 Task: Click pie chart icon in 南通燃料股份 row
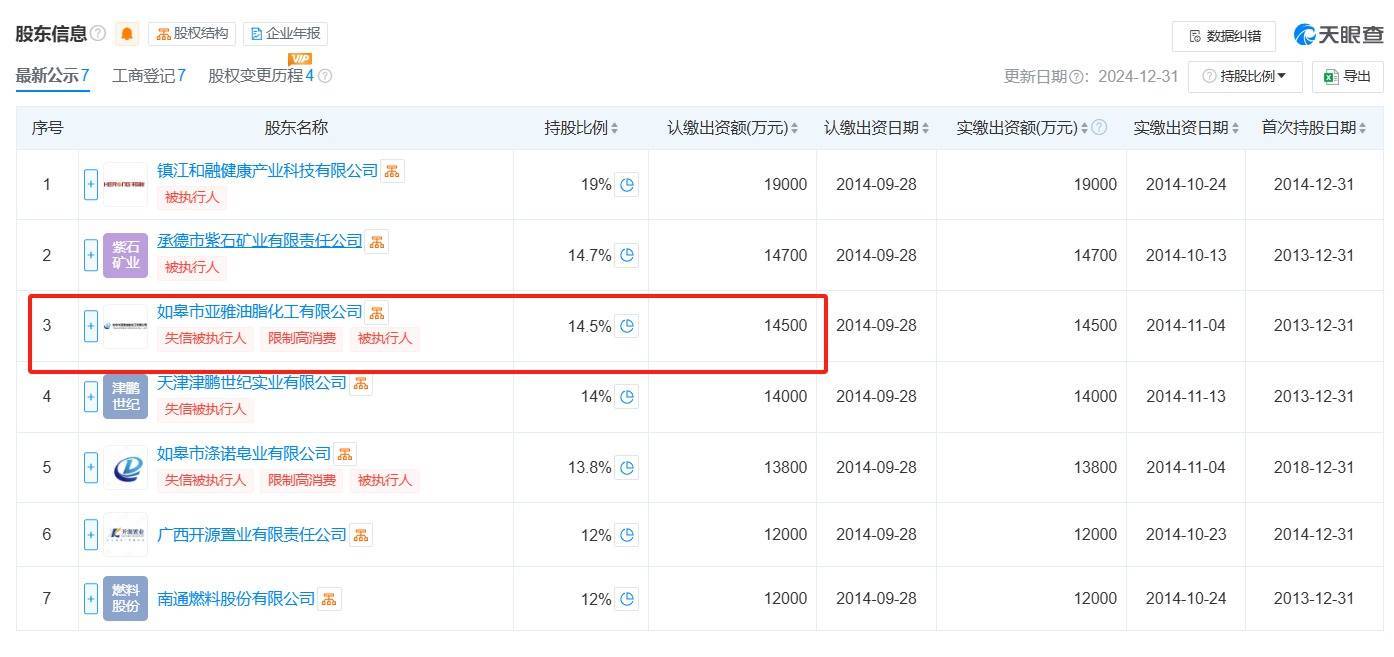627,599
